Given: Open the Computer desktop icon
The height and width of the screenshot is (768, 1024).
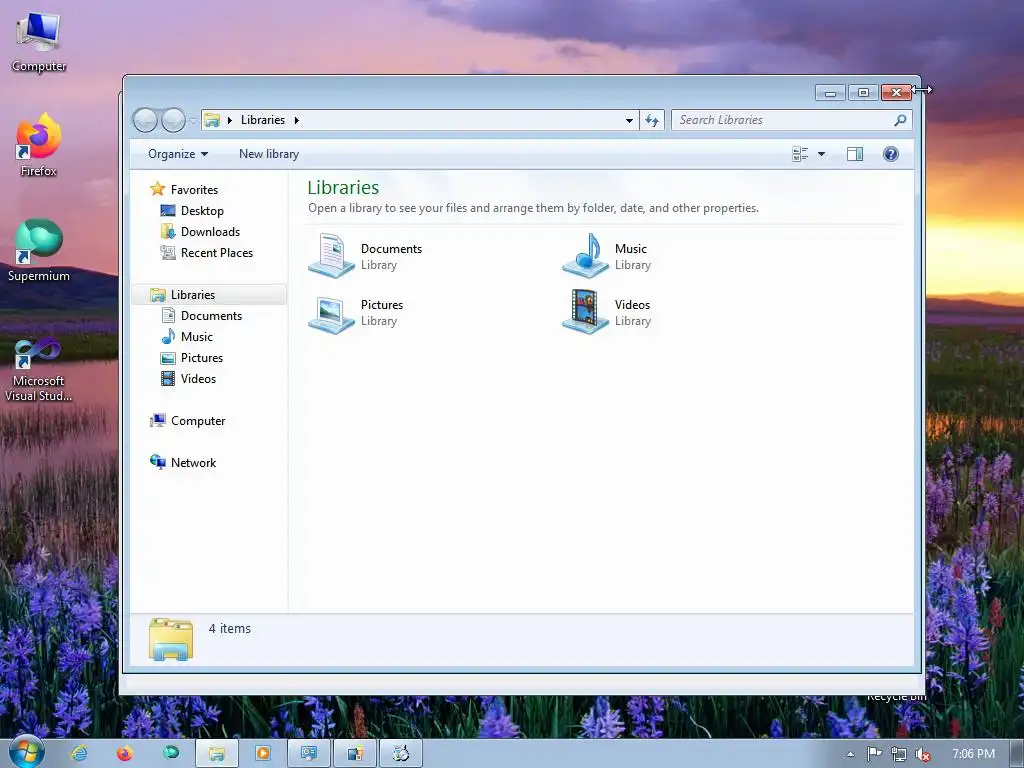Looking at the screenshot, I should click(39, 42).
